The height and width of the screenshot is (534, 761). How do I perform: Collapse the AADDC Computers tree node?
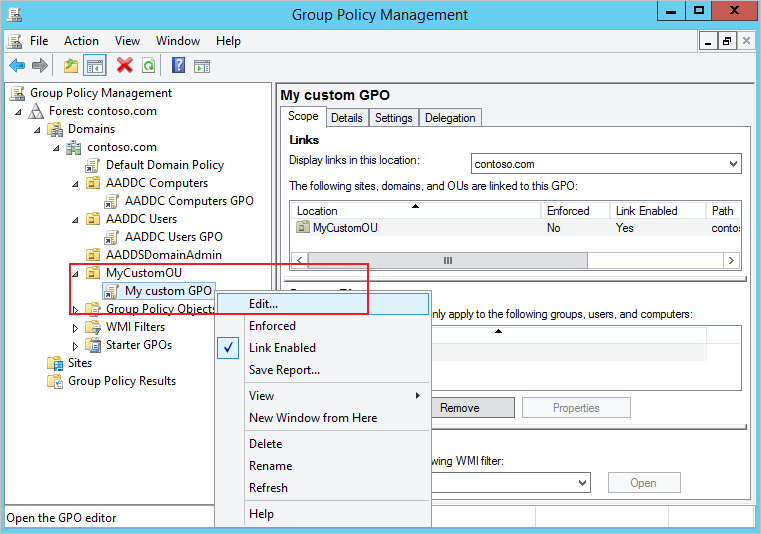pos(75,184)
